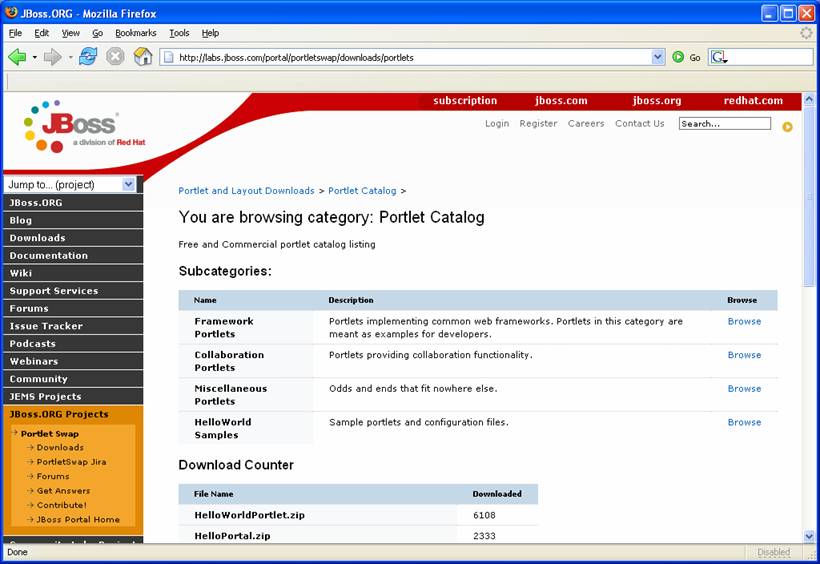Select Portlet Swap in projects tree
The width and height of the screenshot is (820, 564).
(x=50, y=434)
